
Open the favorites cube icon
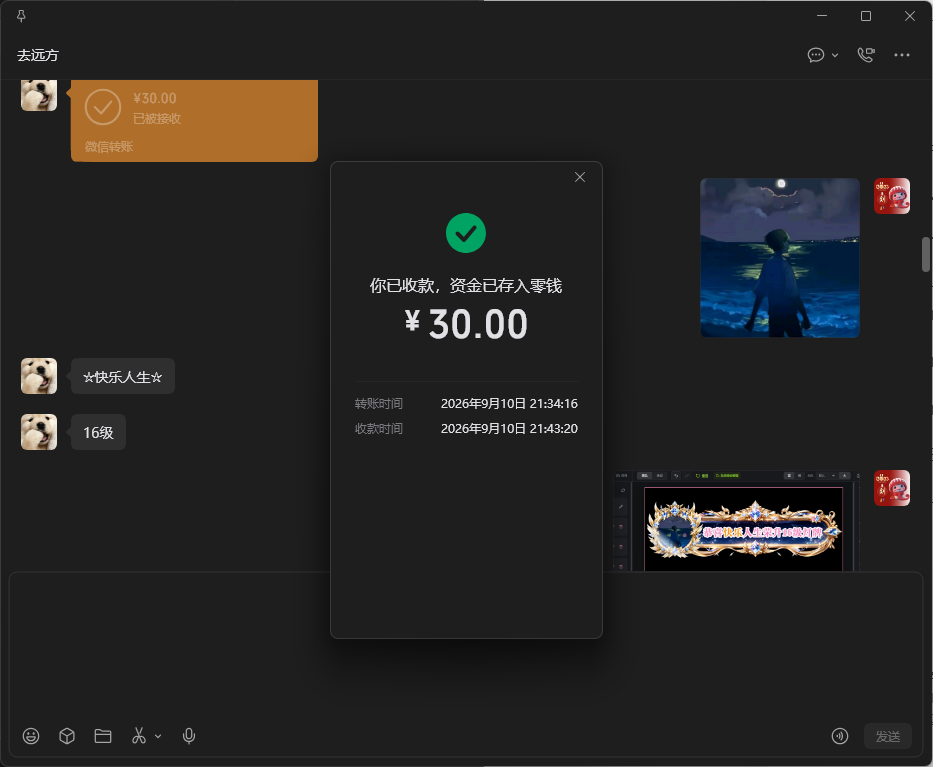67,736
